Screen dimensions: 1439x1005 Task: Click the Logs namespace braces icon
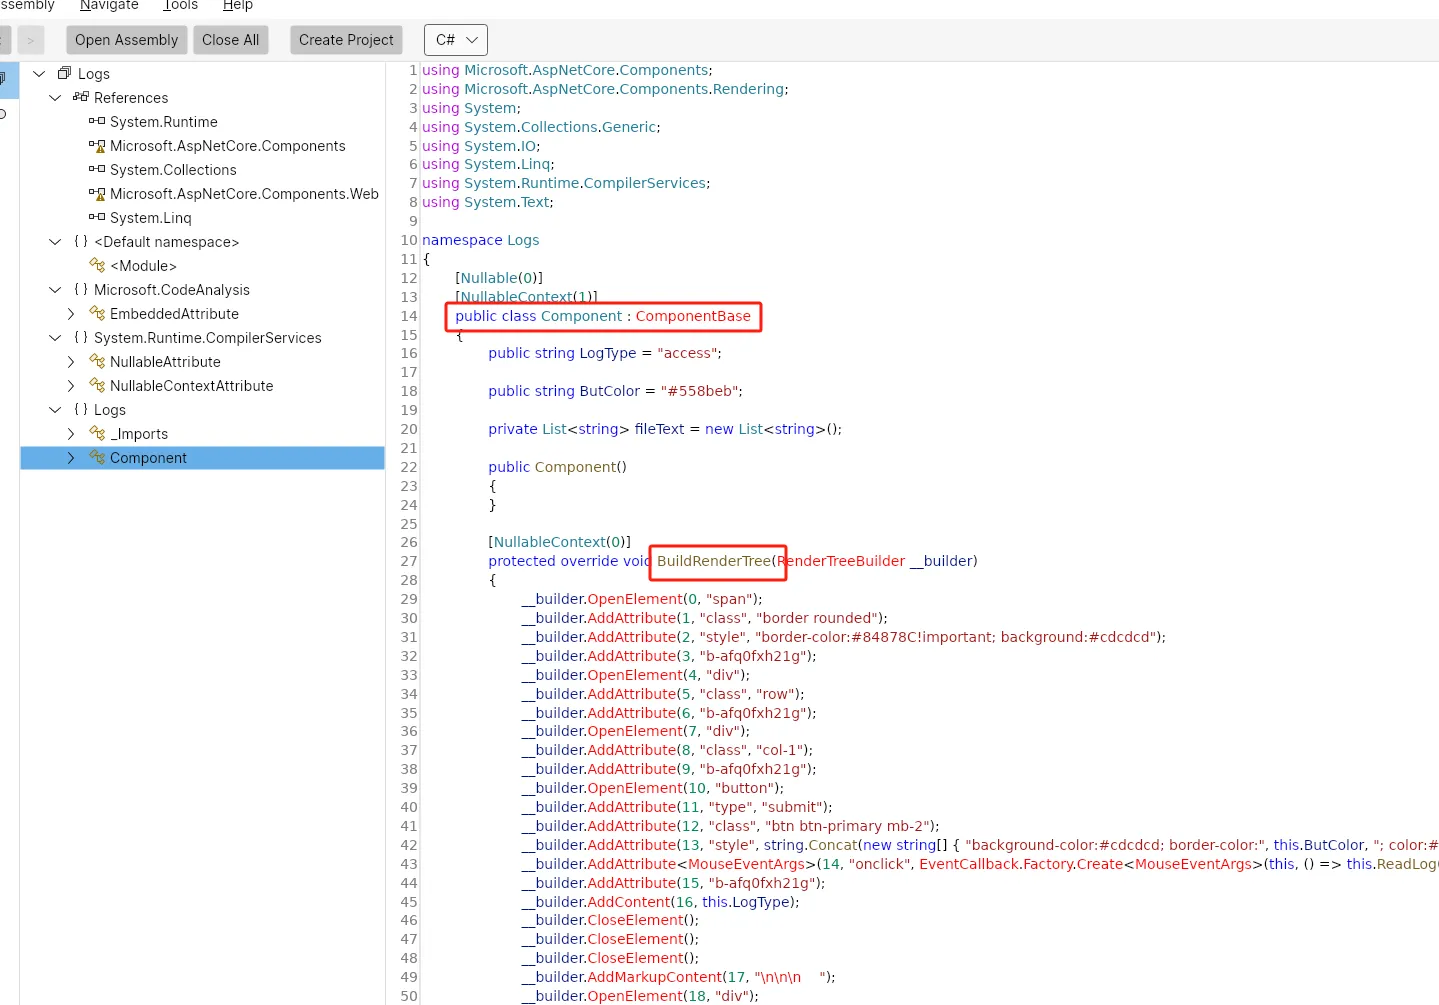coord(81,409)
